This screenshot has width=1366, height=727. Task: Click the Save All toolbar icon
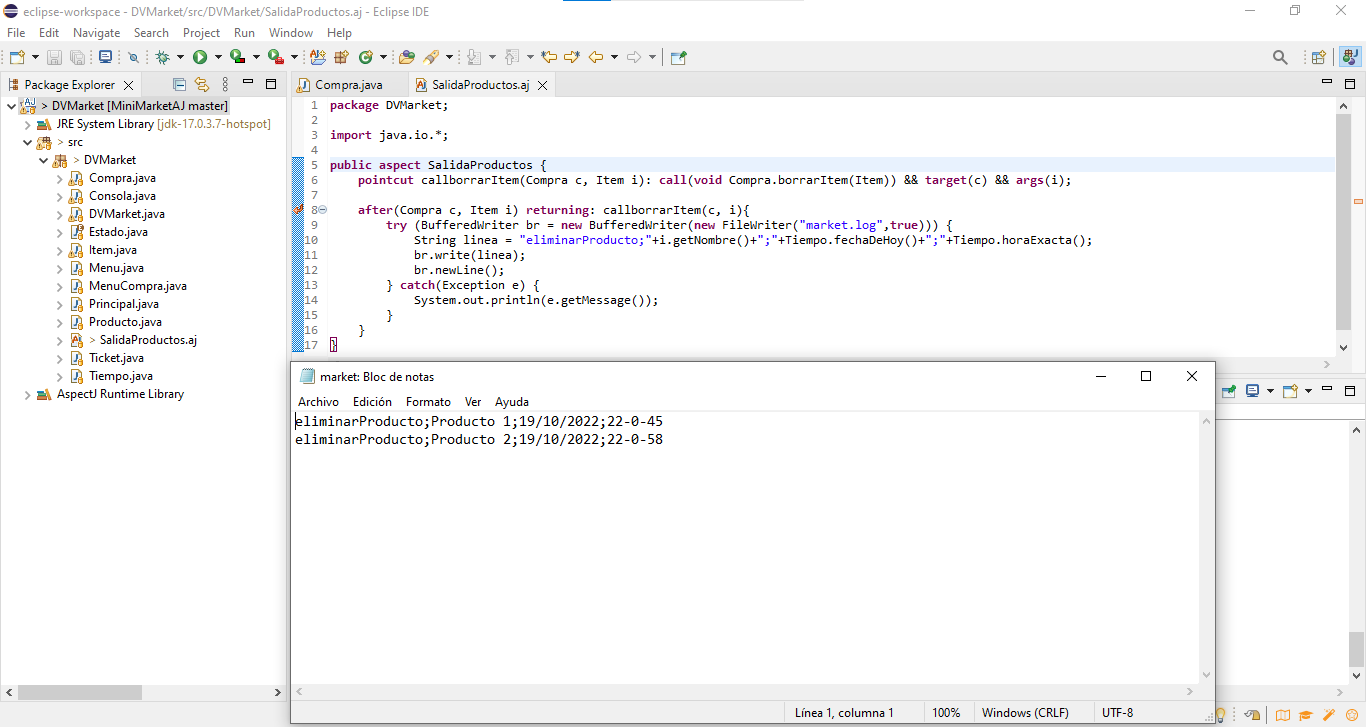pyautogui.click(x=78, y=57)
